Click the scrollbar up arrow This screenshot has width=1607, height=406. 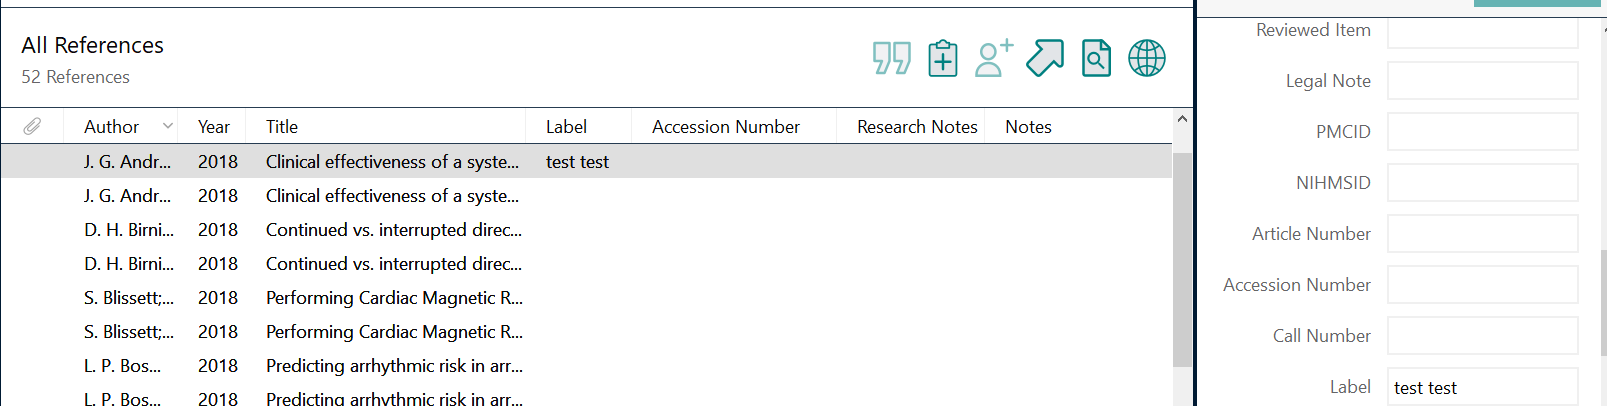click(x=1182, y=119)
